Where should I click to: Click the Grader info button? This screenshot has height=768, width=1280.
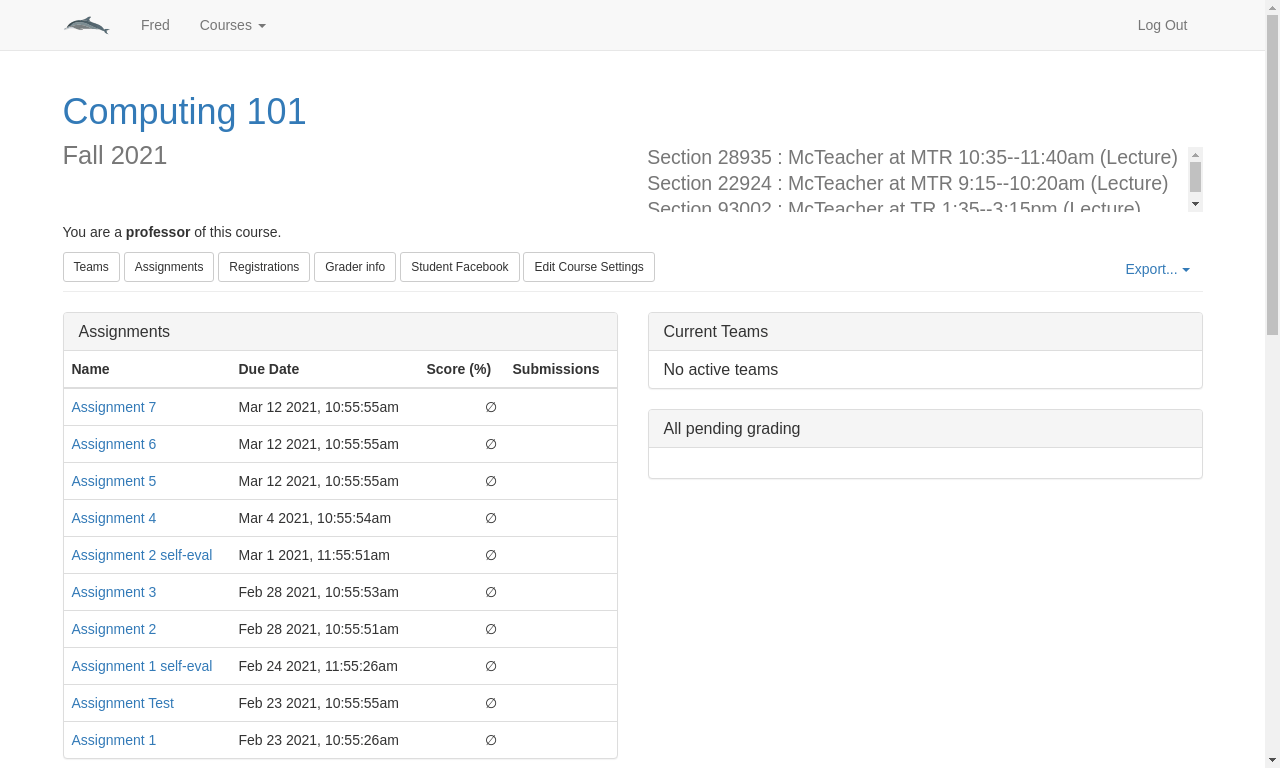coord(355,267)
